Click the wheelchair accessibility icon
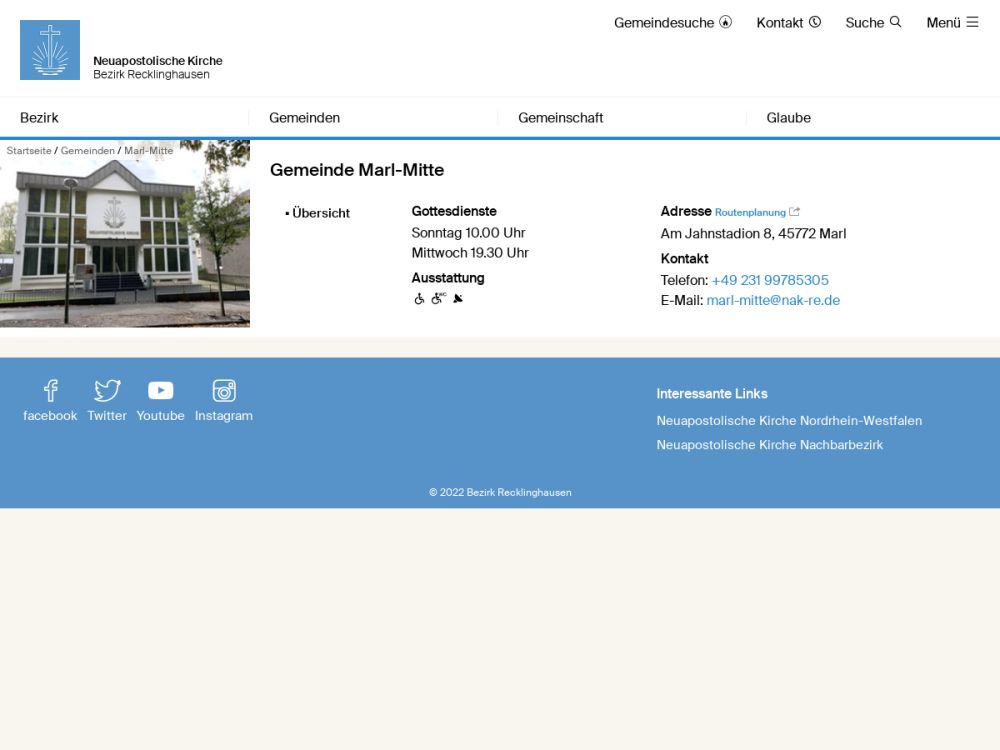 point(419,299)
